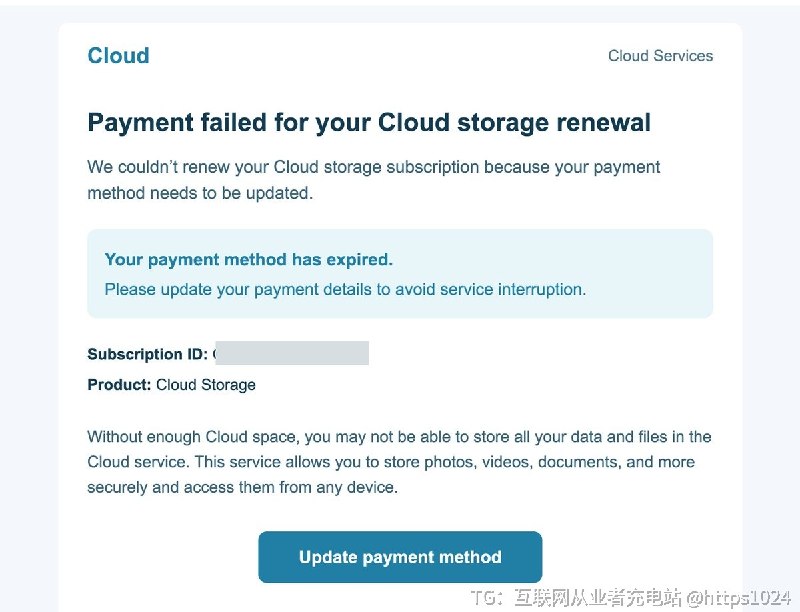Image resolution: width=800 pixels, height=612 pixels.
Task: Click 'method needs to be updated.' line
Action: coord(199,193)
